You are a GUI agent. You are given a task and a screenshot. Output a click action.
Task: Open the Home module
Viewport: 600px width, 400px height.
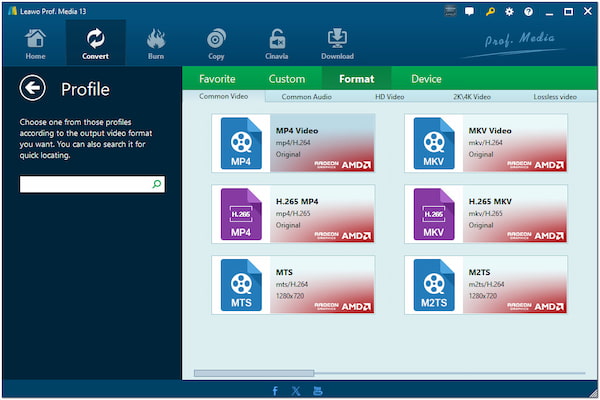(x=35, y=44)
